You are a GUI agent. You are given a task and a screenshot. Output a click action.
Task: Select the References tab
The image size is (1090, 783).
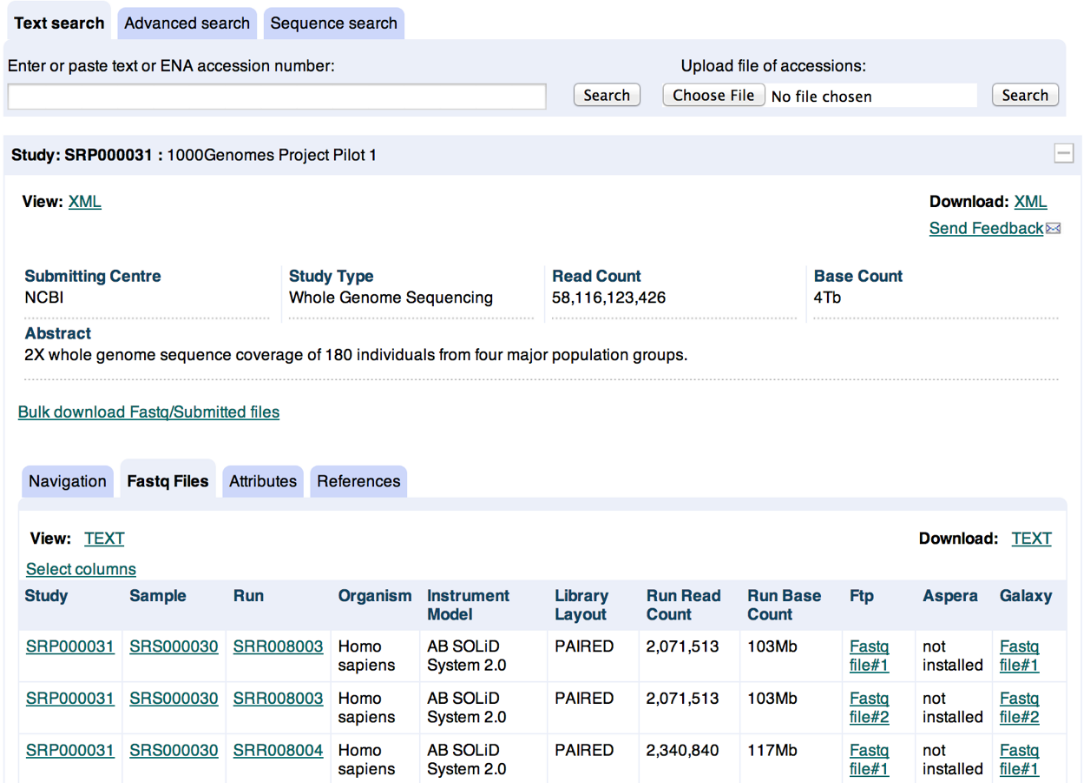(x=358, y=481)
